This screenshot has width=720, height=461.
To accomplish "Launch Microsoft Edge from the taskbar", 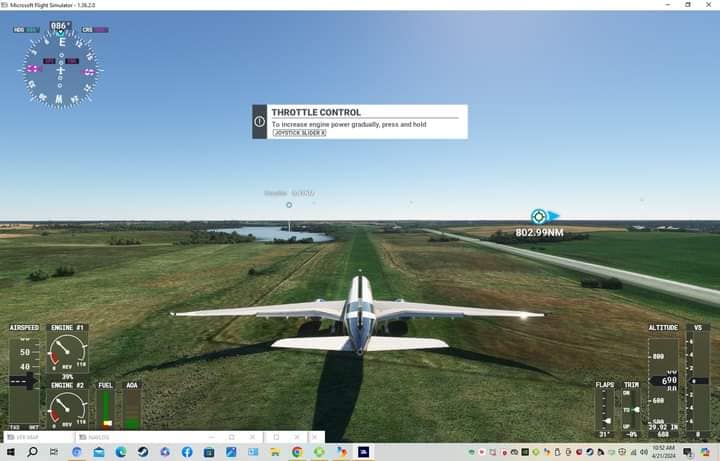I will pos(121,452).
